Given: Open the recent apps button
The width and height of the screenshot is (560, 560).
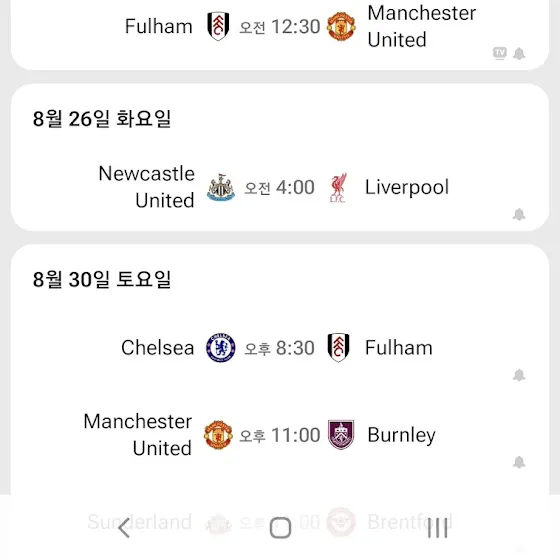Looking at the screenshot, I should click(x=438, y=528).
